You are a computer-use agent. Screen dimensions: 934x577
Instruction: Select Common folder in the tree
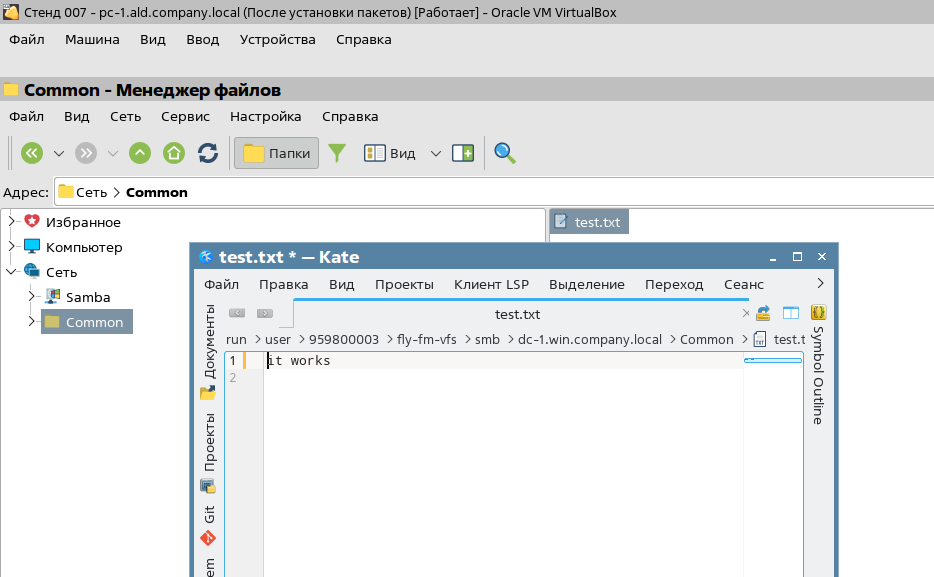(x=87, y=322)
